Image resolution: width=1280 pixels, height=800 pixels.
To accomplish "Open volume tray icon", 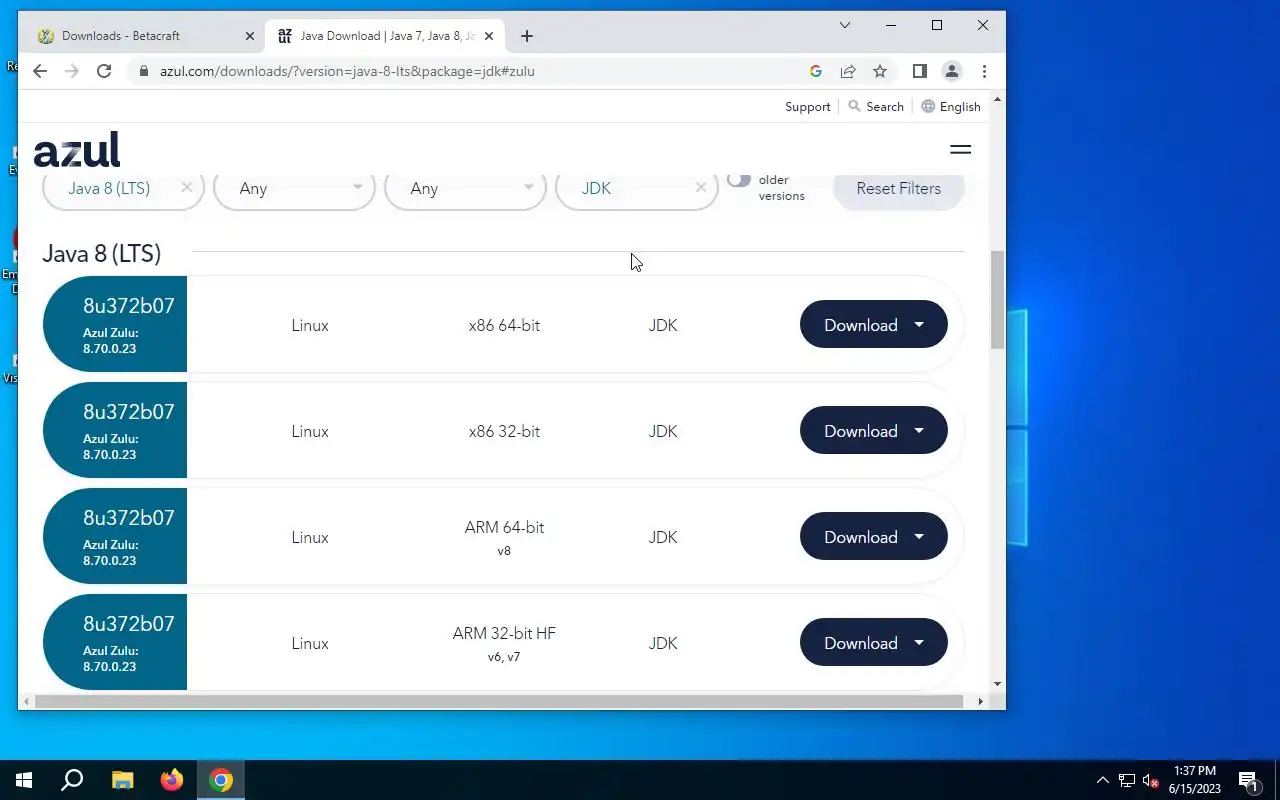I will click(1150, 780).
